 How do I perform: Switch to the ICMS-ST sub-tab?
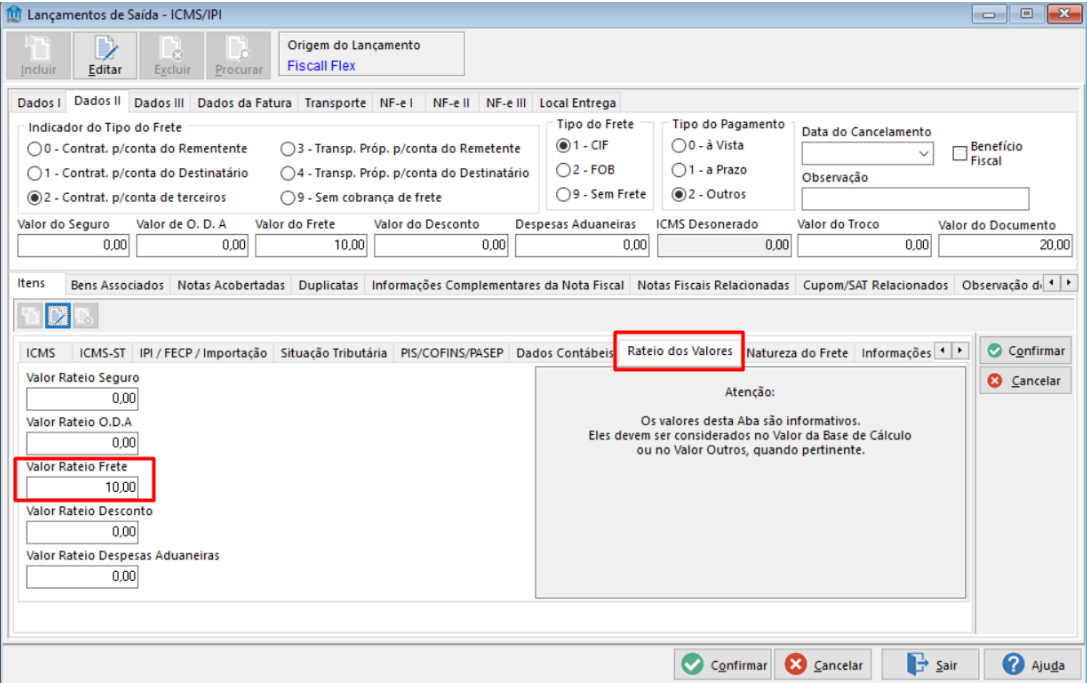[x=103, y=353]
